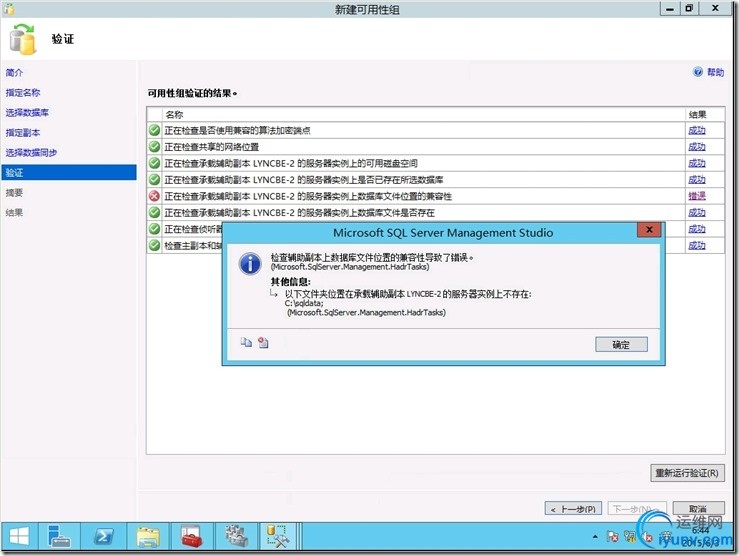This screenshot has height=556, width=739.
Task: Open File Explorer from the taskbar
Action: click(148, 536)
